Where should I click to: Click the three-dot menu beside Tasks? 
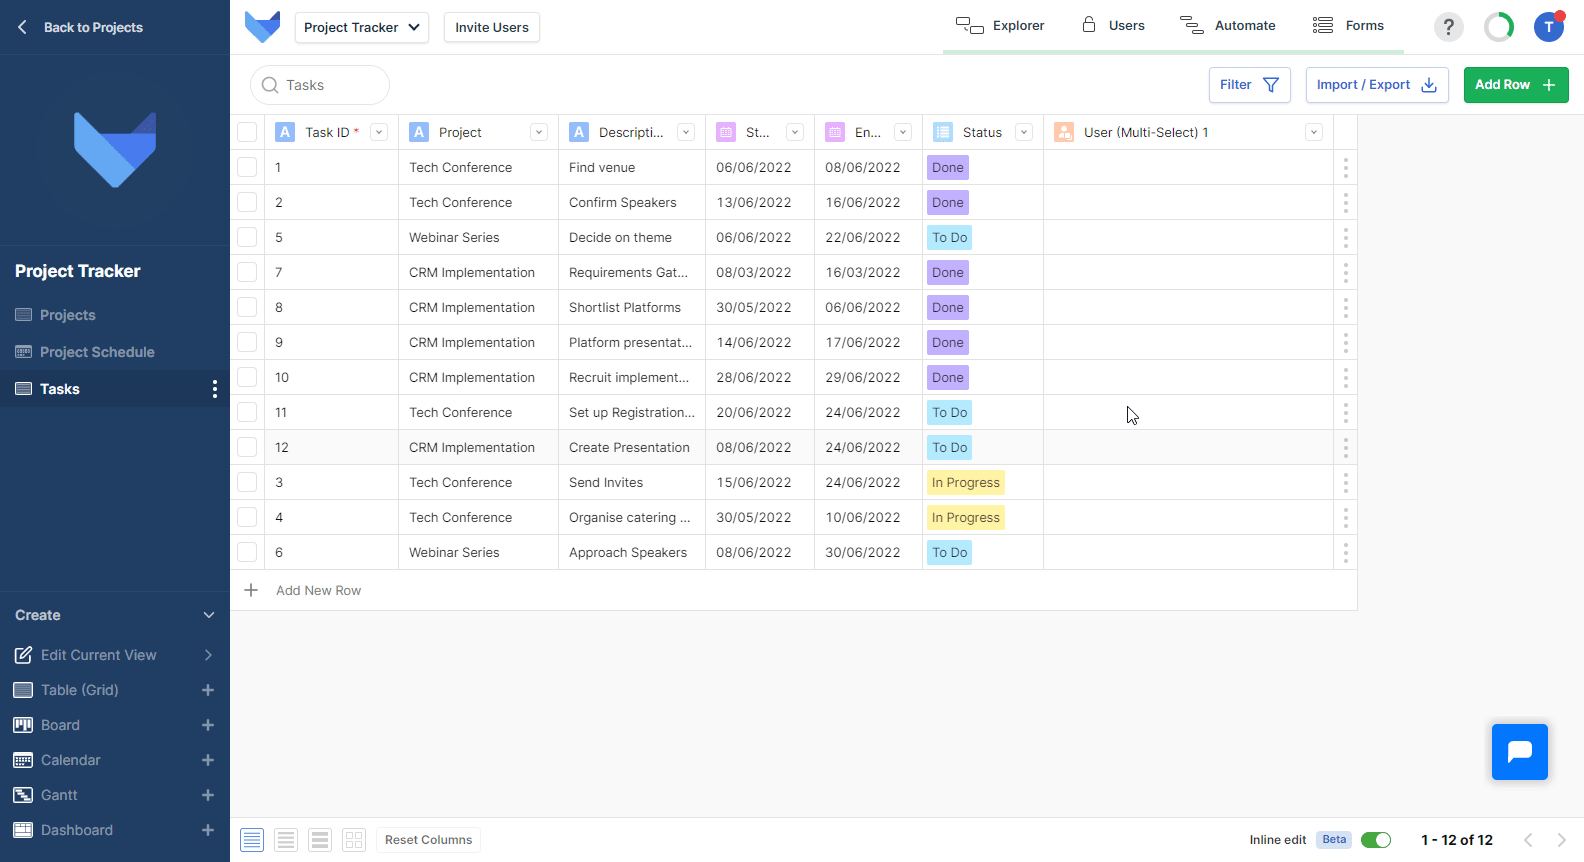[214, 389]
